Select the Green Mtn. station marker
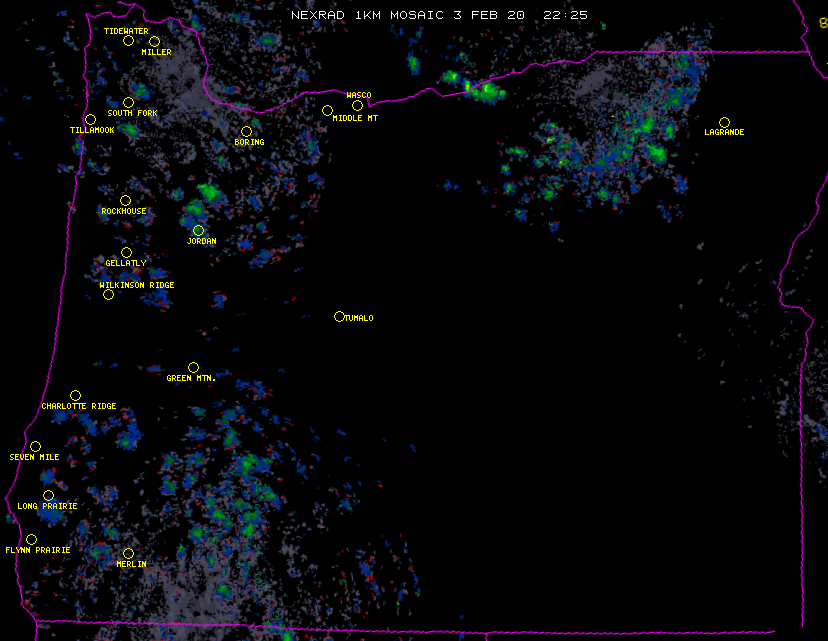The image size is (828, 641). pos(193,368)
